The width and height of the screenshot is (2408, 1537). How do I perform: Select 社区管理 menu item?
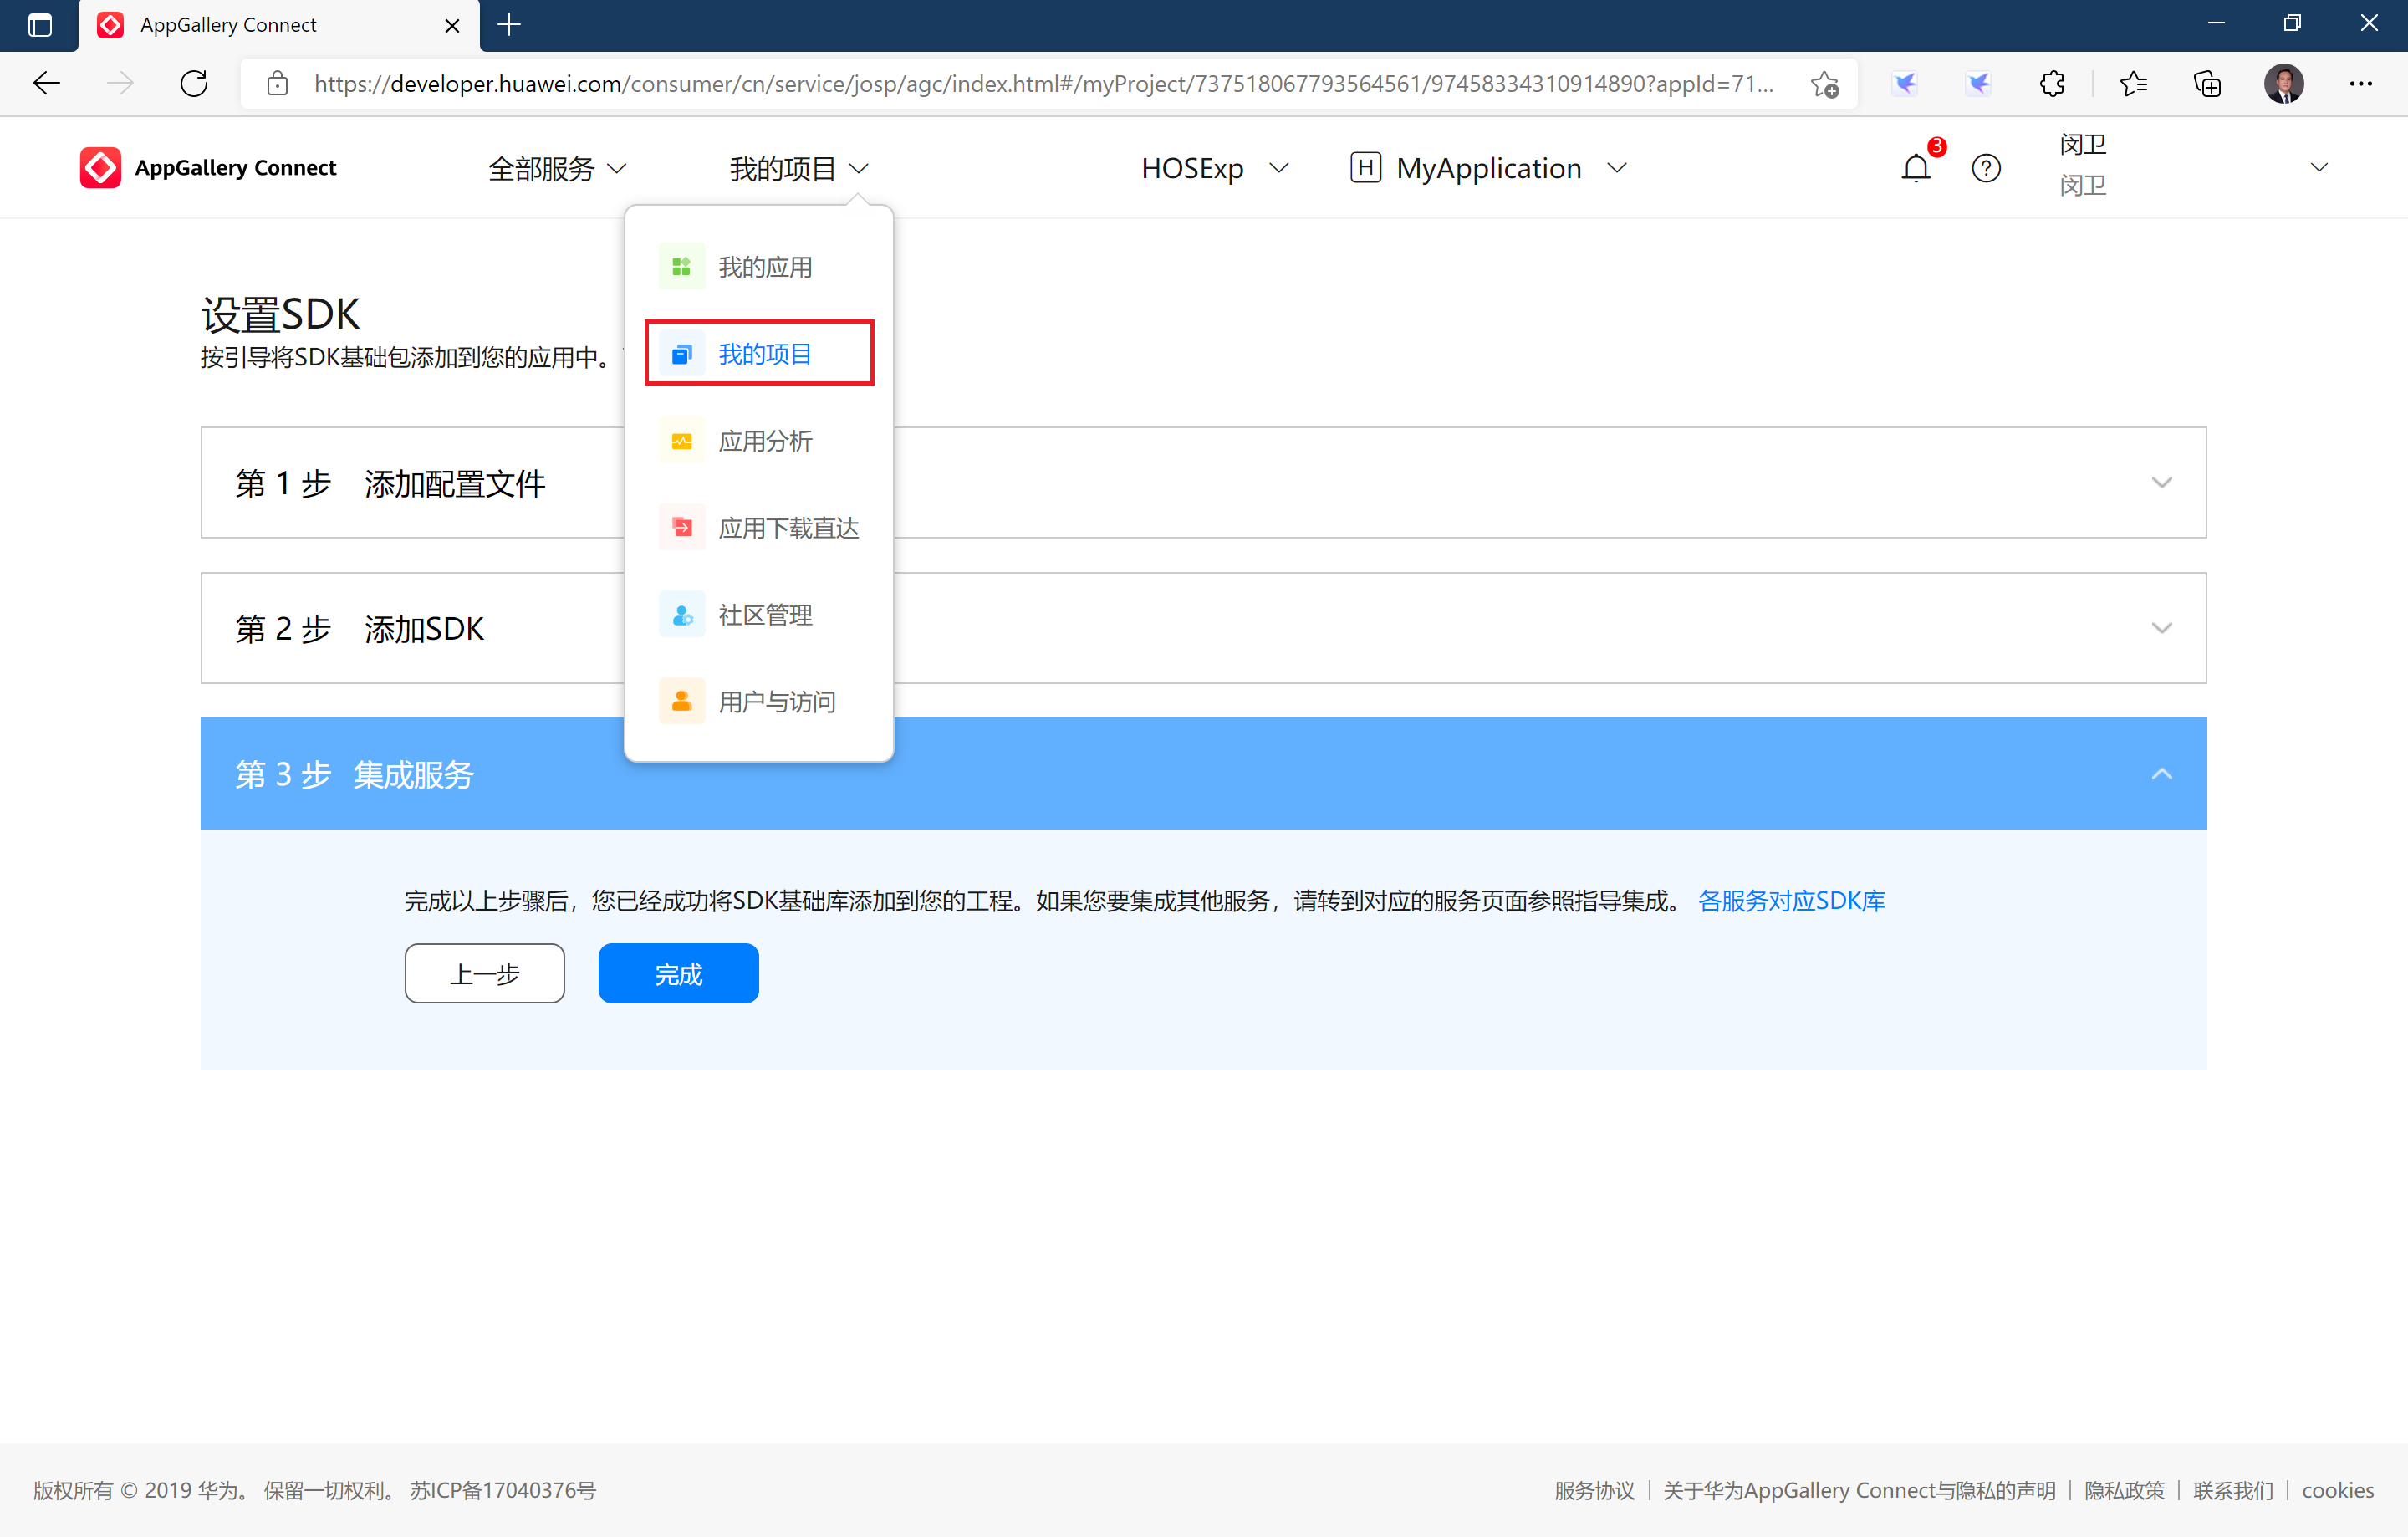pos(759,615)
